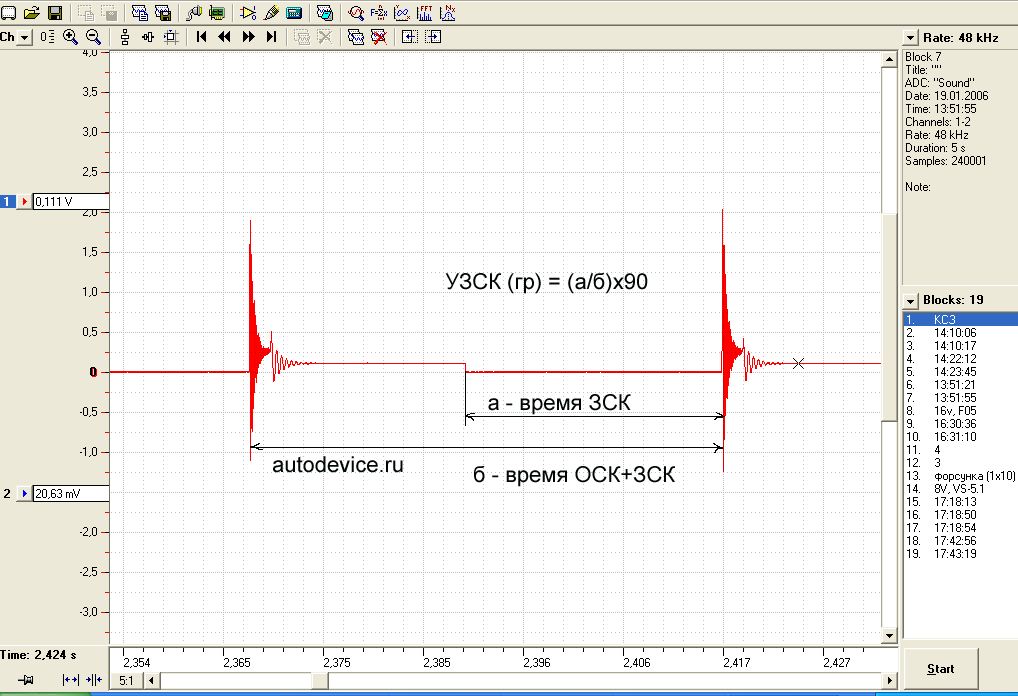Open a file with the folder icon
Image resolution: width=1018 pixels, height=696 pixels.
point(31,13)
